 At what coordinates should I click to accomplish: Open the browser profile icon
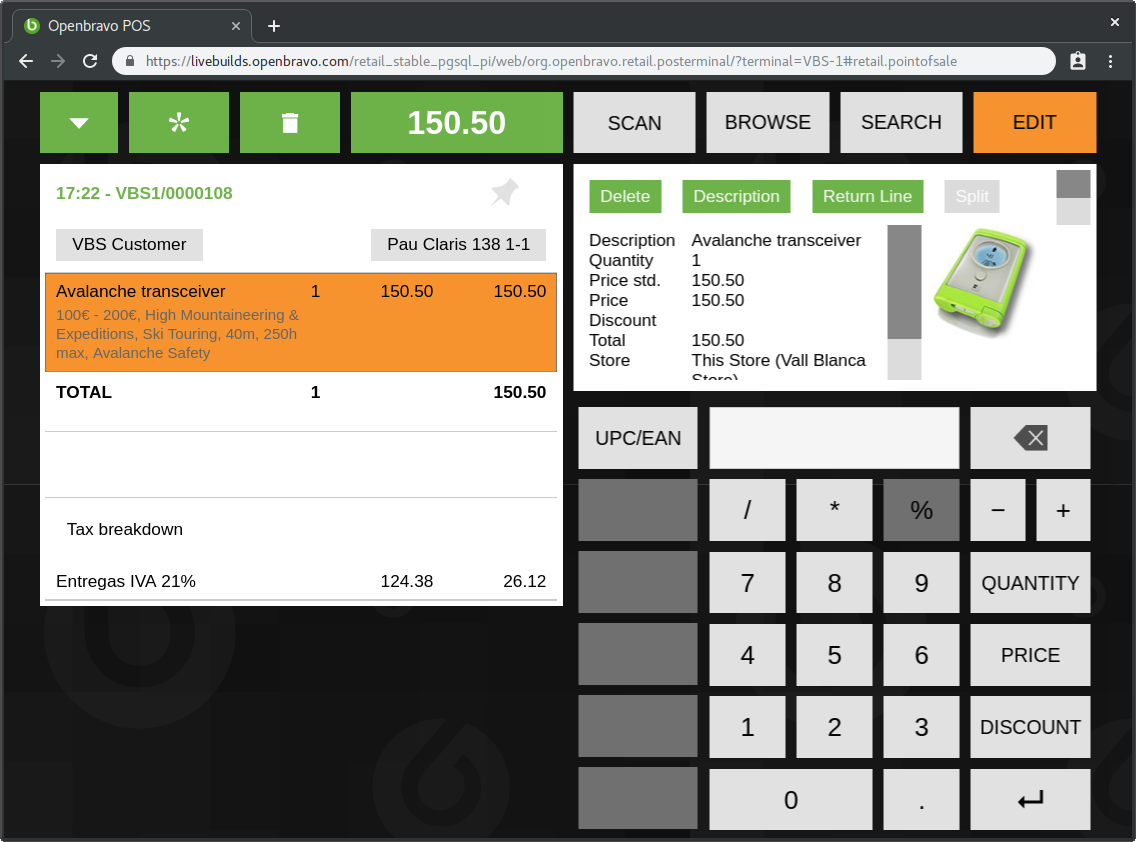(x=1078, y=62)
